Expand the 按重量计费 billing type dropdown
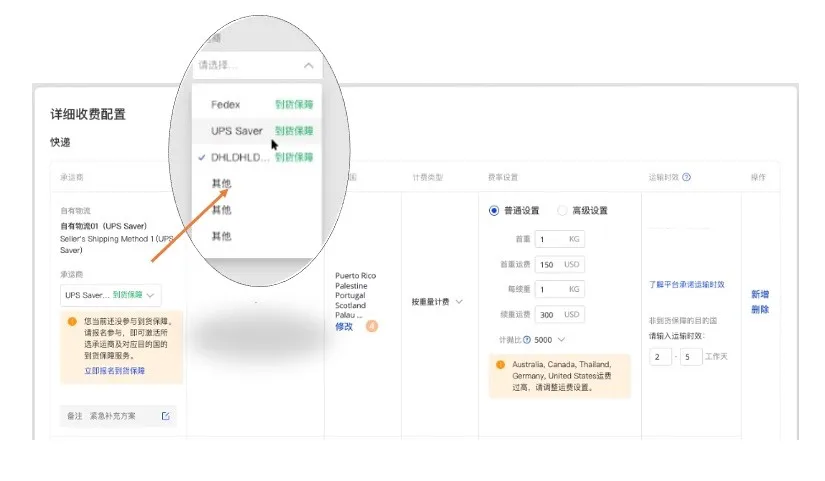 (x=437, y=301)
